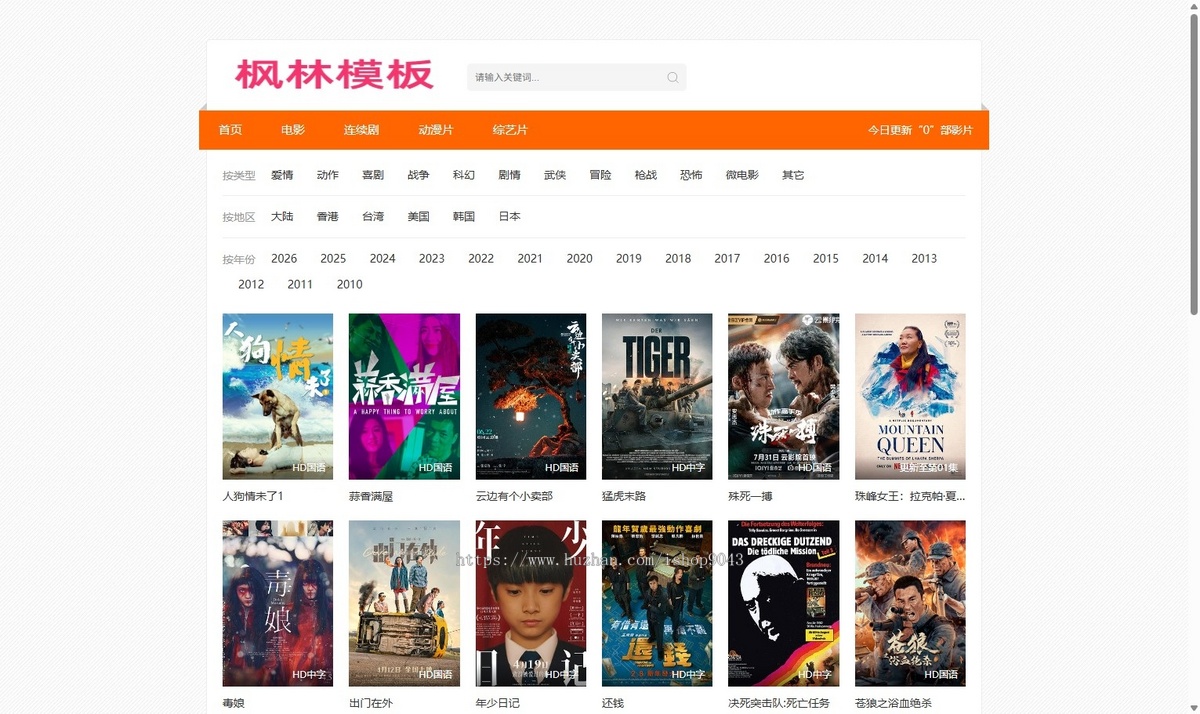Click the 枫林模板 site logo
Screen dimensions: 1200x714
[x=335, y=75]
